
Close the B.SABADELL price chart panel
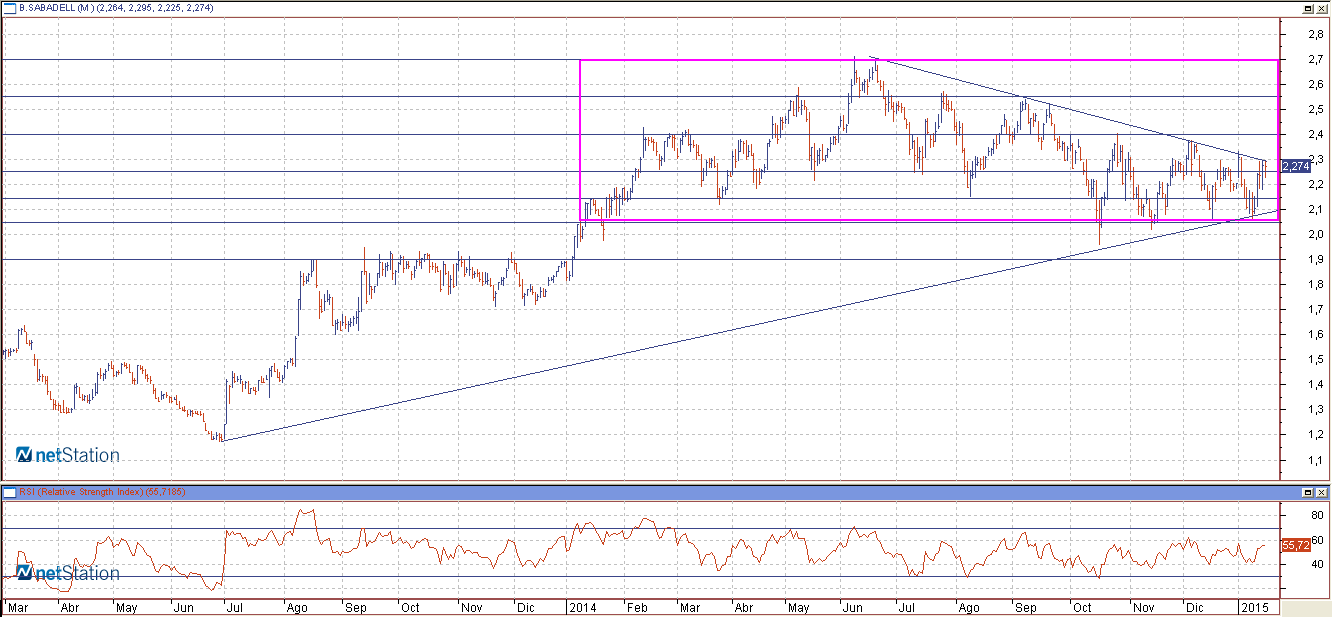point(1322,8)
